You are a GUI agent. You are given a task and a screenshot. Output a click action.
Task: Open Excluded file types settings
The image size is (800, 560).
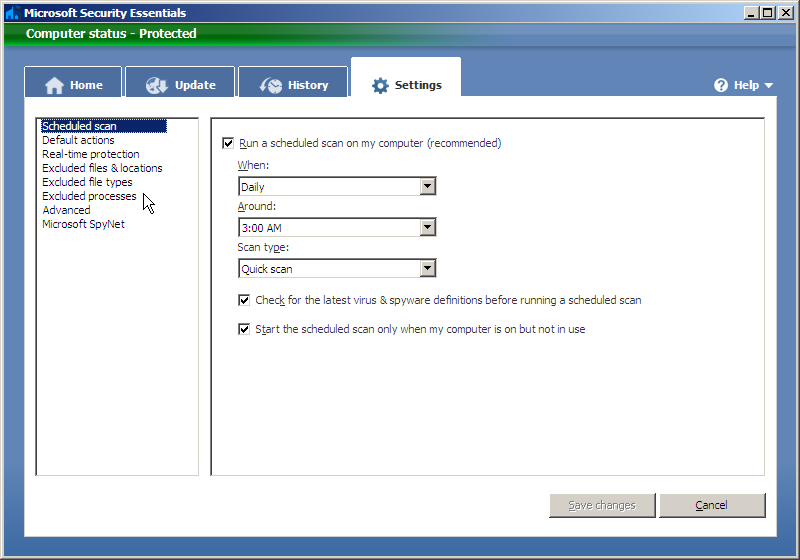tap(87, 182)
